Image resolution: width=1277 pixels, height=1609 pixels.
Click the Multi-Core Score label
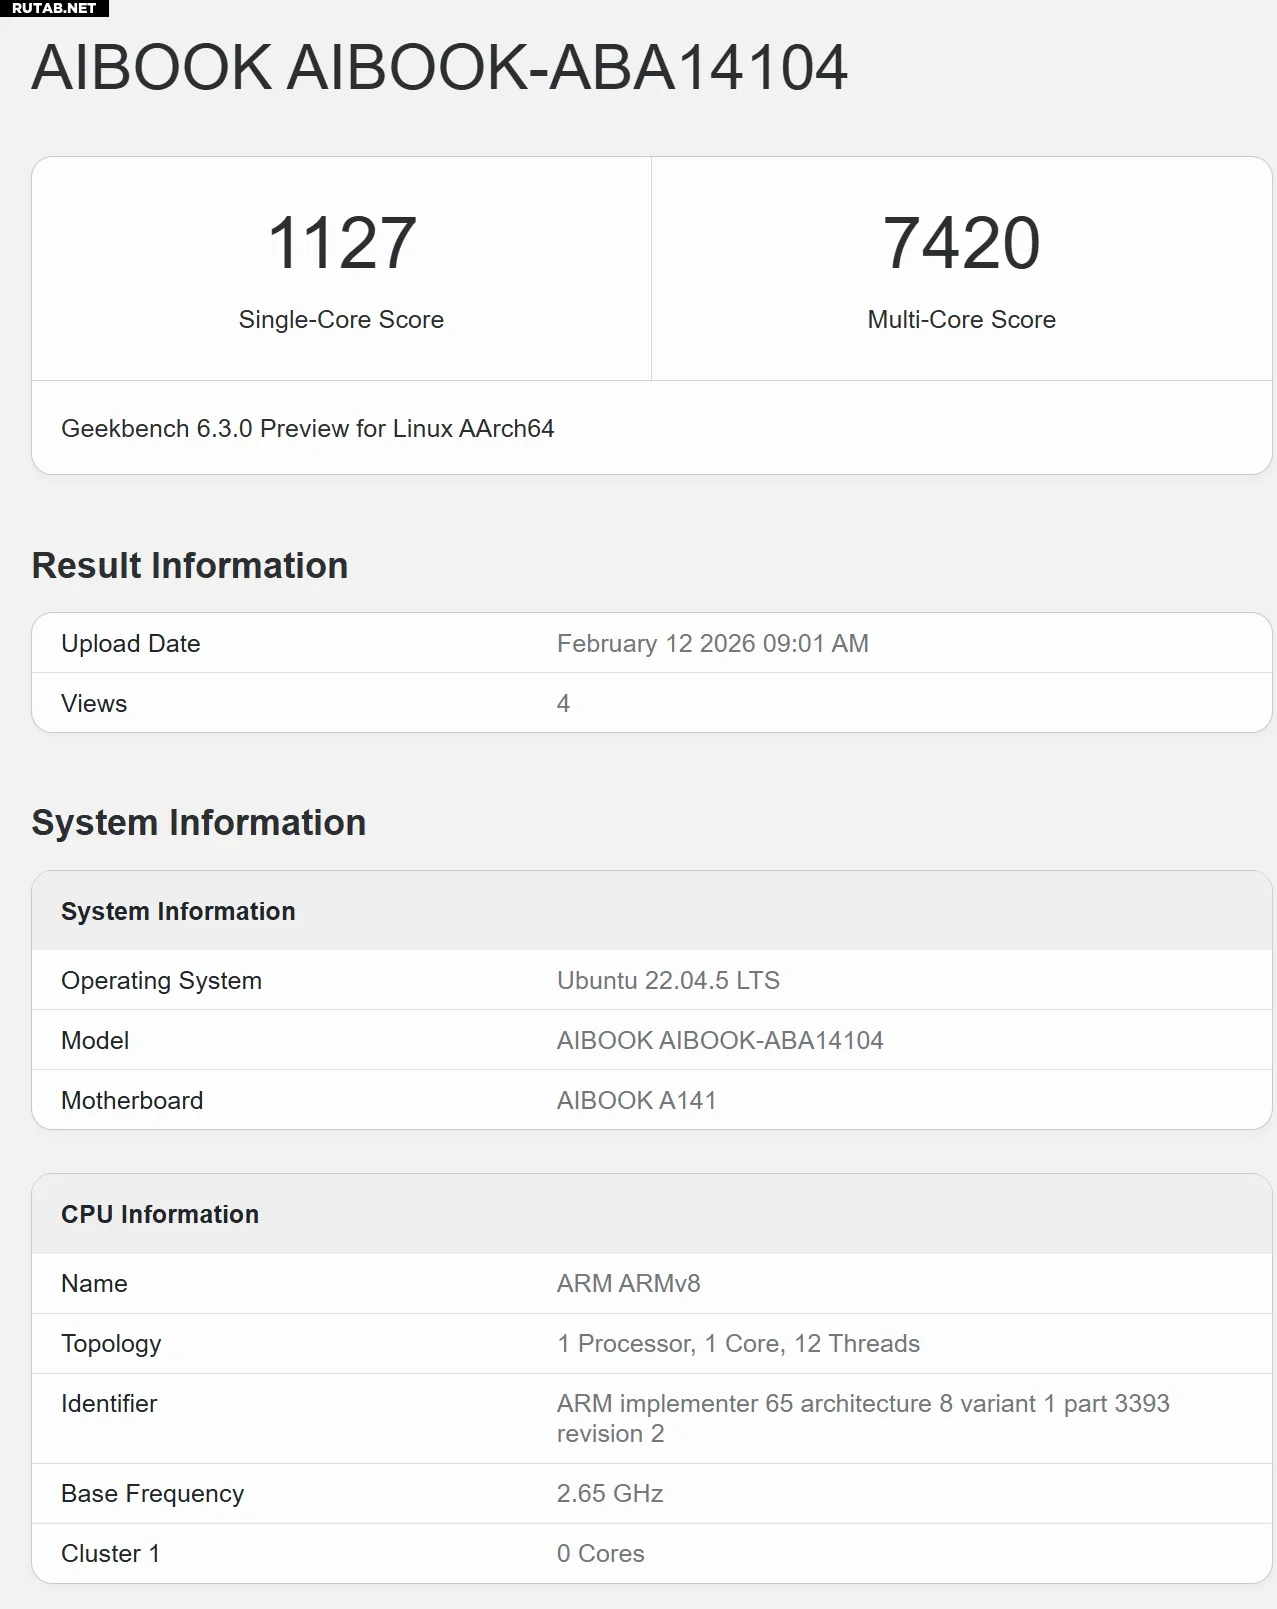click(961, 320)
